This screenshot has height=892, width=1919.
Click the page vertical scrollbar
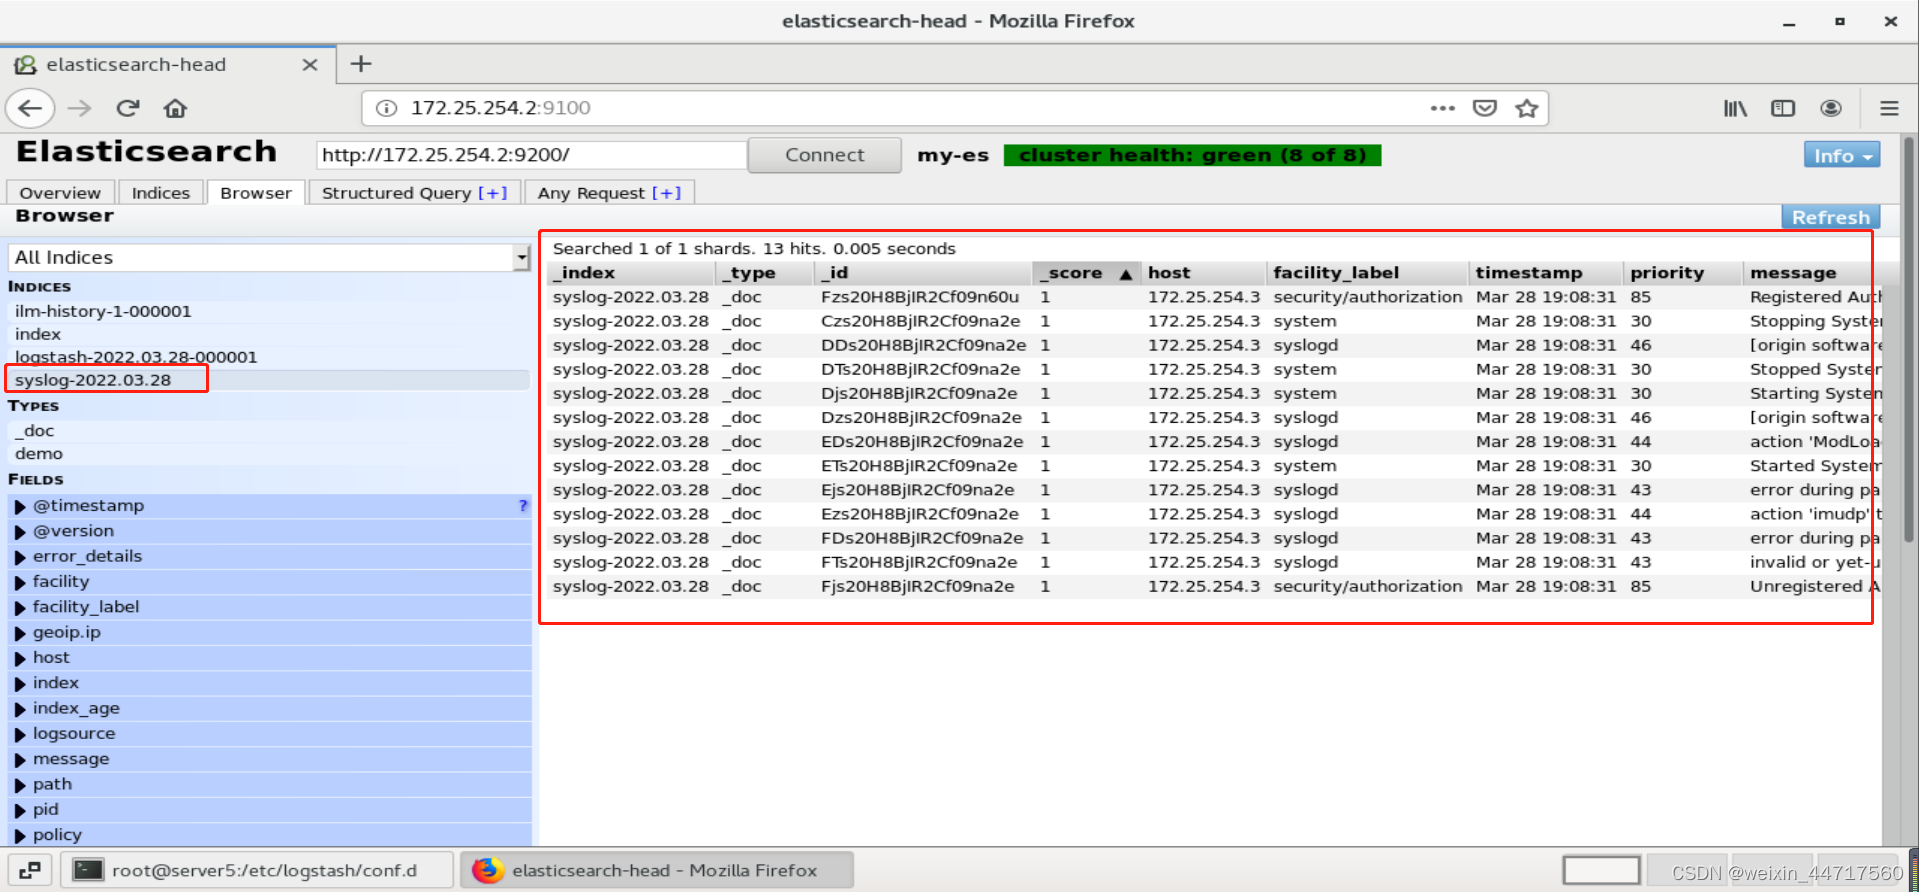(1908, 340)
